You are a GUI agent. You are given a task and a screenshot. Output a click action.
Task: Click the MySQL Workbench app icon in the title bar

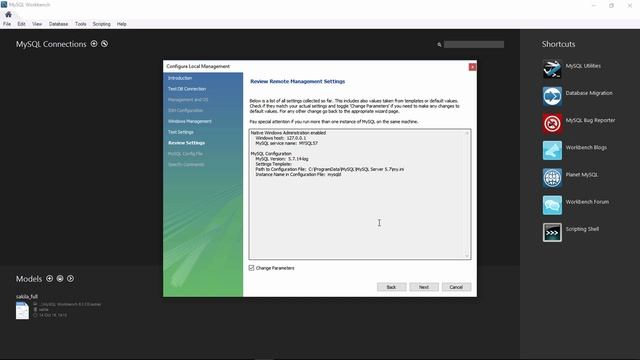point(4,4)
